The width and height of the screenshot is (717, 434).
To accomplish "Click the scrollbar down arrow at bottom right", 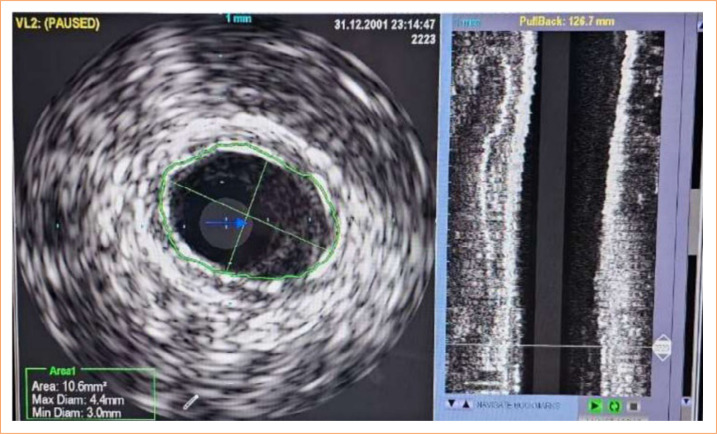I will coord(686,402).
